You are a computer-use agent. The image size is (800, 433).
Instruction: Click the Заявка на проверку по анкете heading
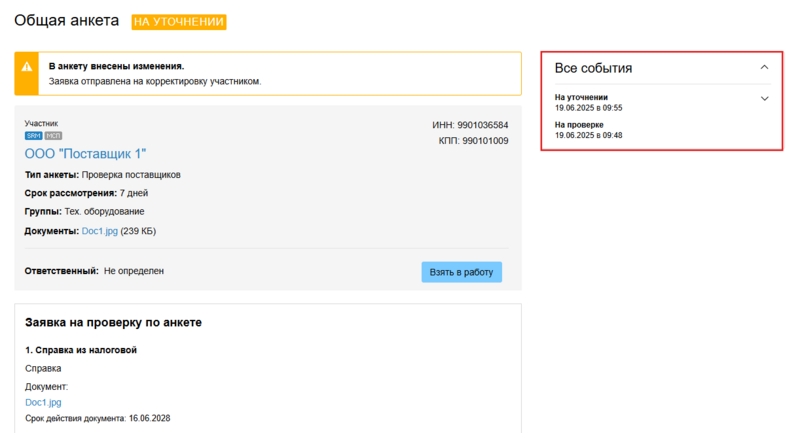point(113,323)
